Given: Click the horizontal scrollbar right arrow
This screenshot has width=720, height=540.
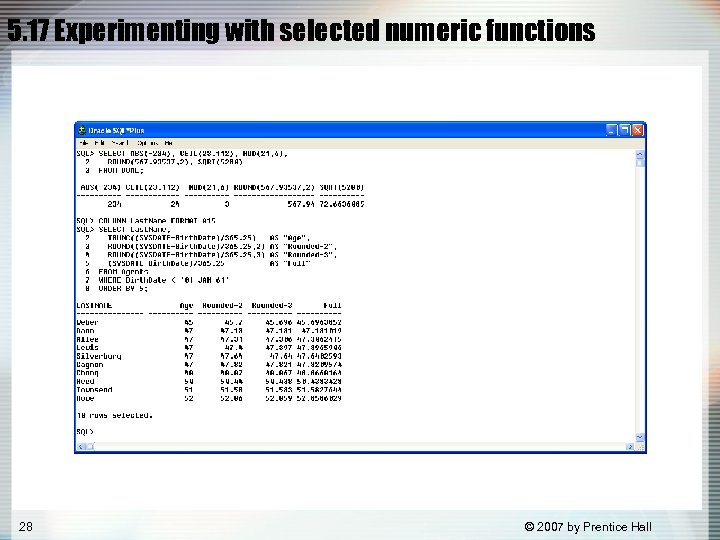Looking at the screenshot, I should [x=630, y=446].
